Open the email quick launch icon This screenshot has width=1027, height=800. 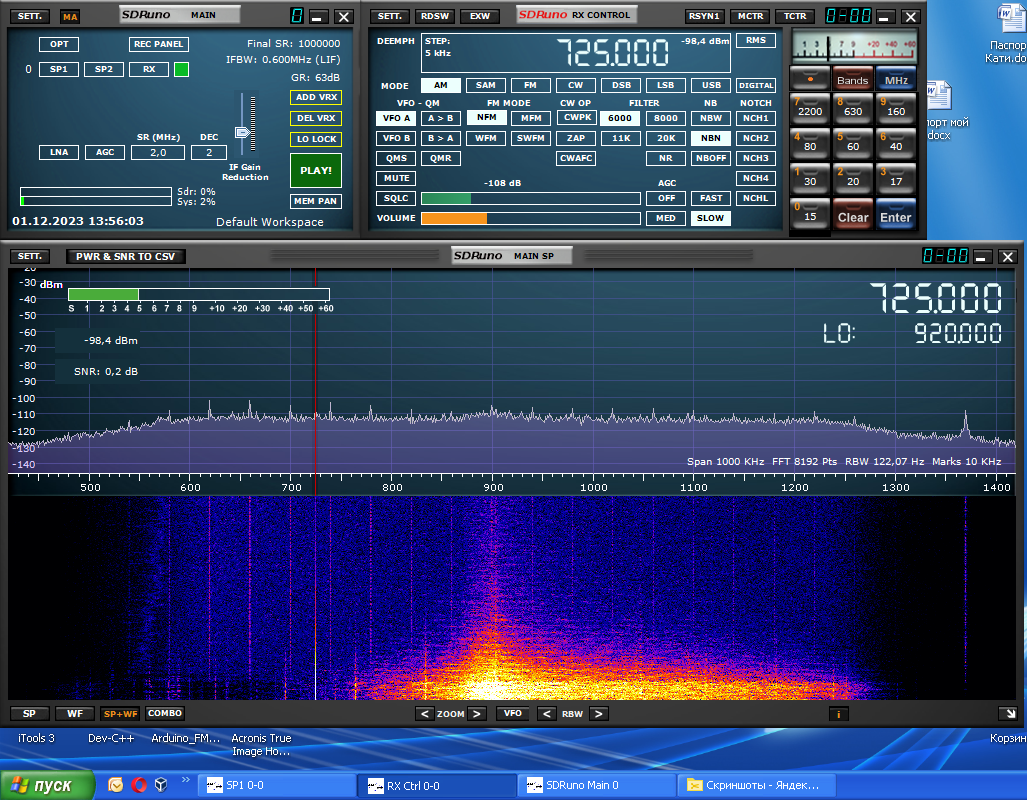[116, 785]
